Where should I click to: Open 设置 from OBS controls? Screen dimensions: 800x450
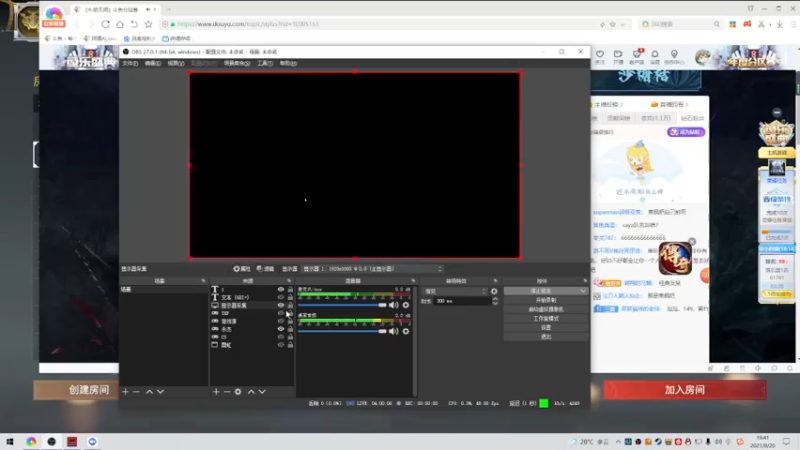tap(545, 328)
